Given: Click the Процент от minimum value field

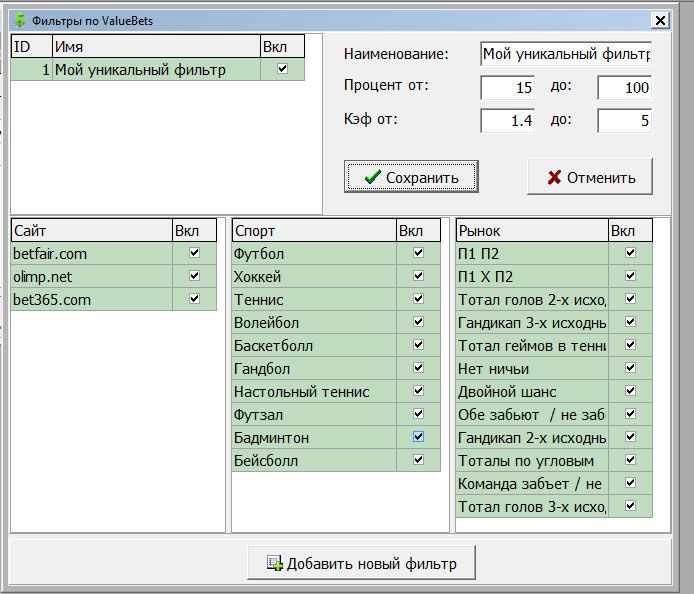Looking at the screenshot, I should pyautogui.click(x=508, y=88).
